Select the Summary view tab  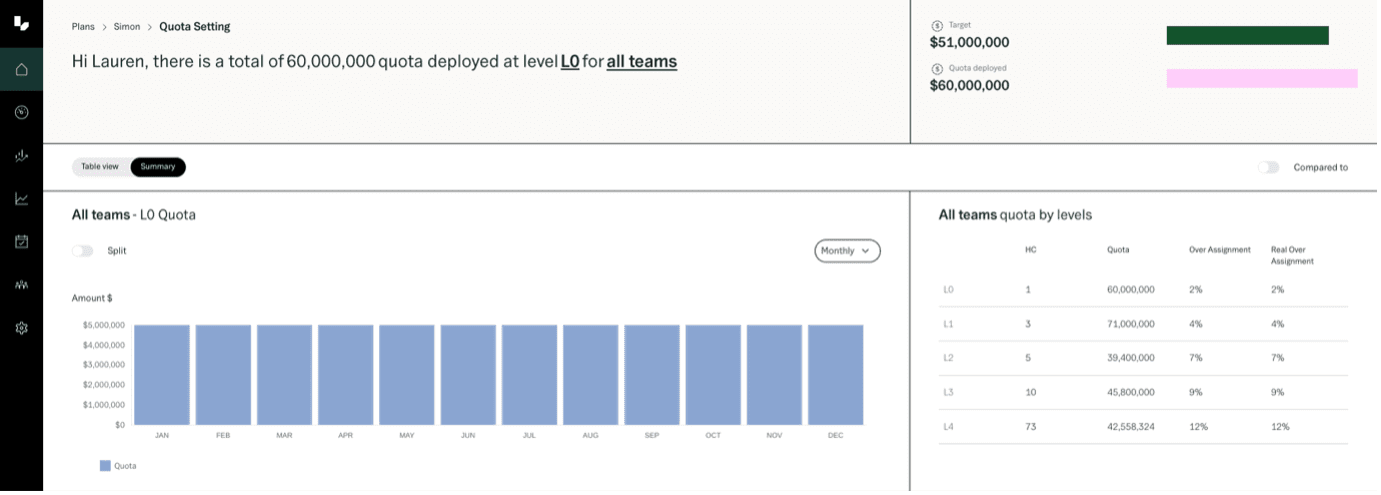click(158, 167)
